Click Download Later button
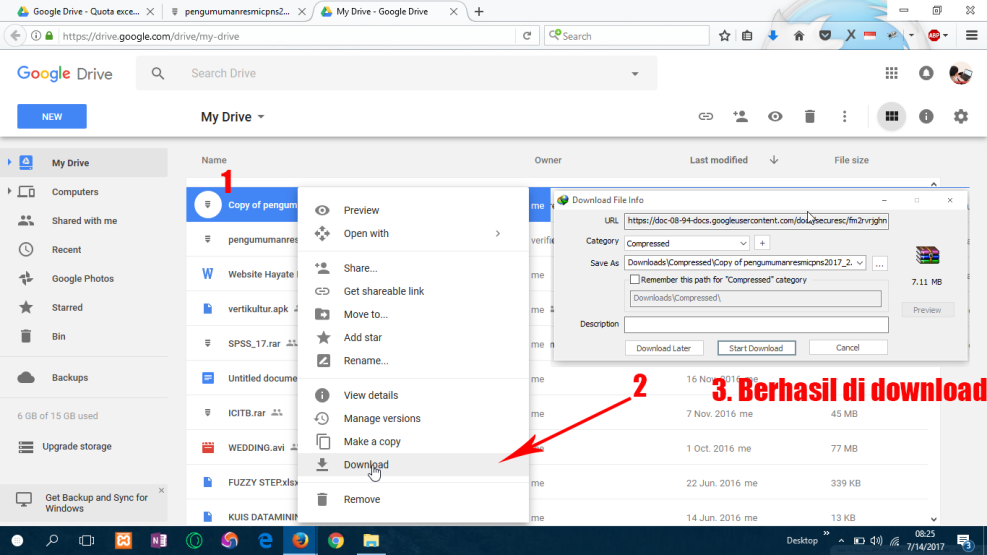Screen dimensions: 987x555 663,348
